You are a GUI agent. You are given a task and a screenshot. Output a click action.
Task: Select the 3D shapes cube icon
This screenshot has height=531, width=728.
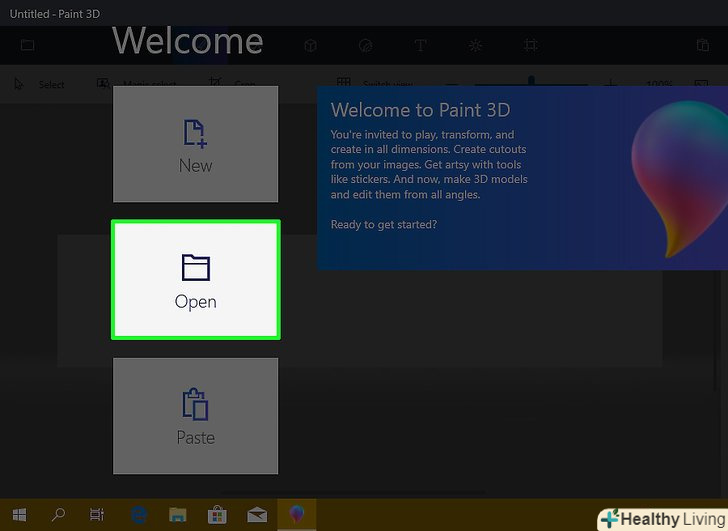point(311,45)
